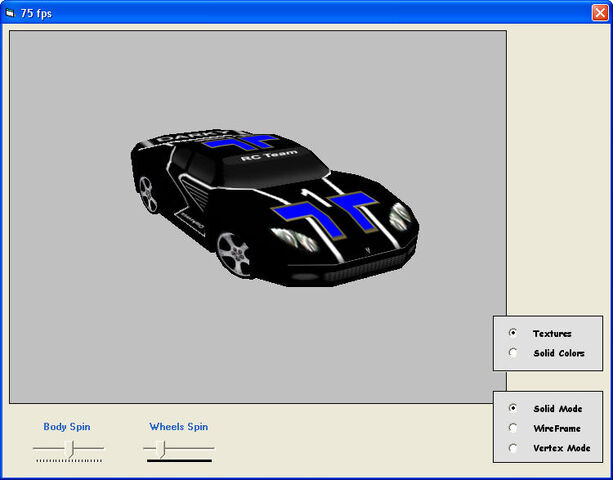
Task: Select the Textures radio button
Action: pyautogui.click(x=513, y=333)
